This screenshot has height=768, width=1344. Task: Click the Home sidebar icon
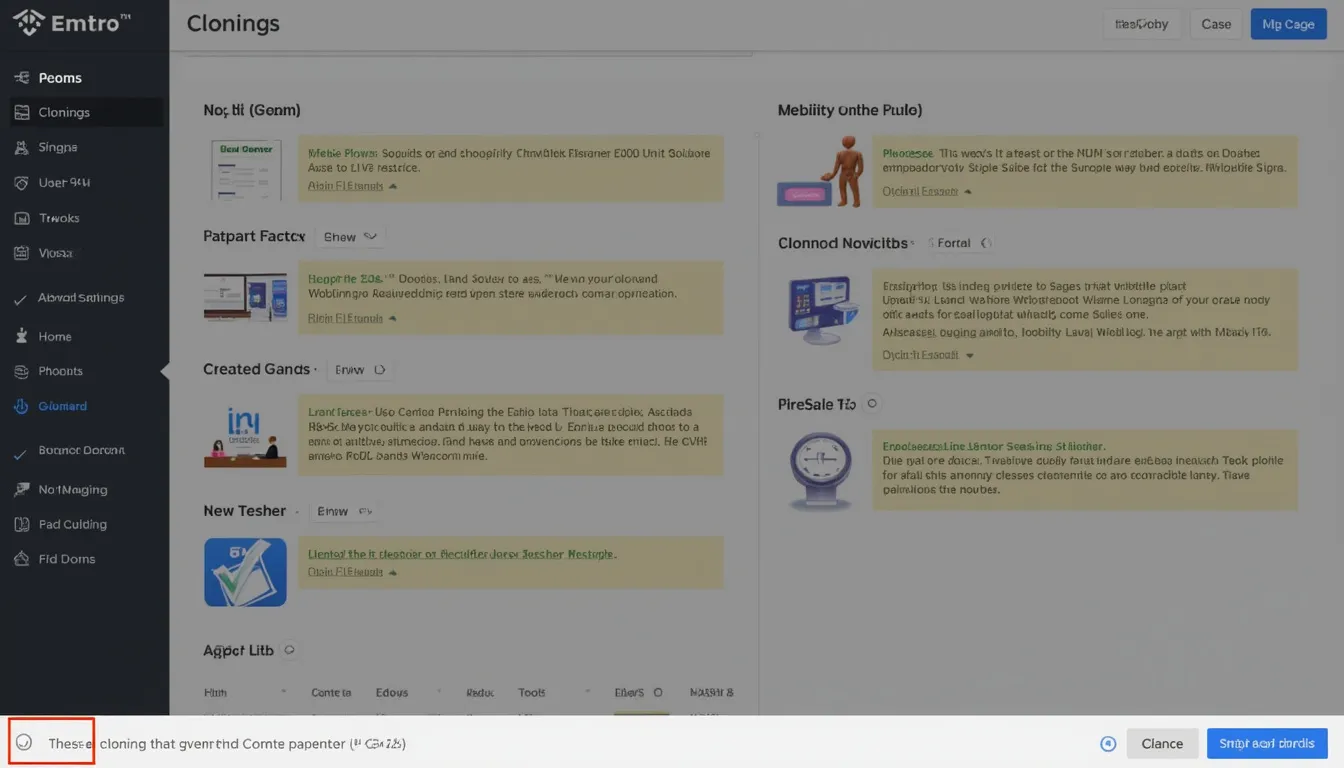coord(21,337)
